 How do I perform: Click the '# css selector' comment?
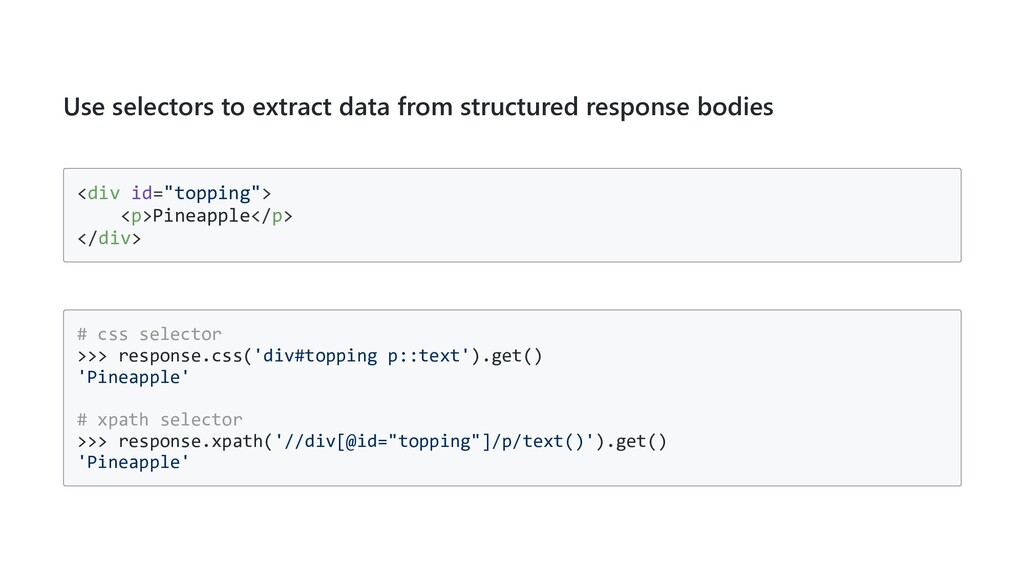tap(149, 333)
